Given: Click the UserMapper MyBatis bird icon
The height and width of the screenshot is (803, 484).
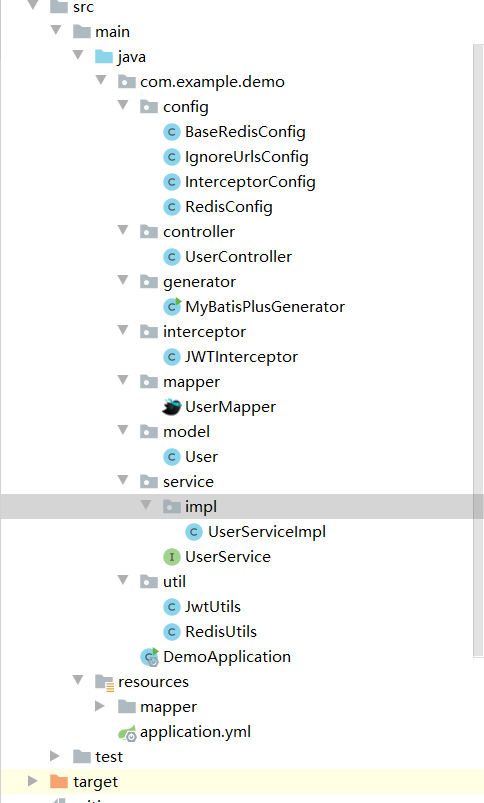Looking at the screenshot, I should (x=172, y=407).
